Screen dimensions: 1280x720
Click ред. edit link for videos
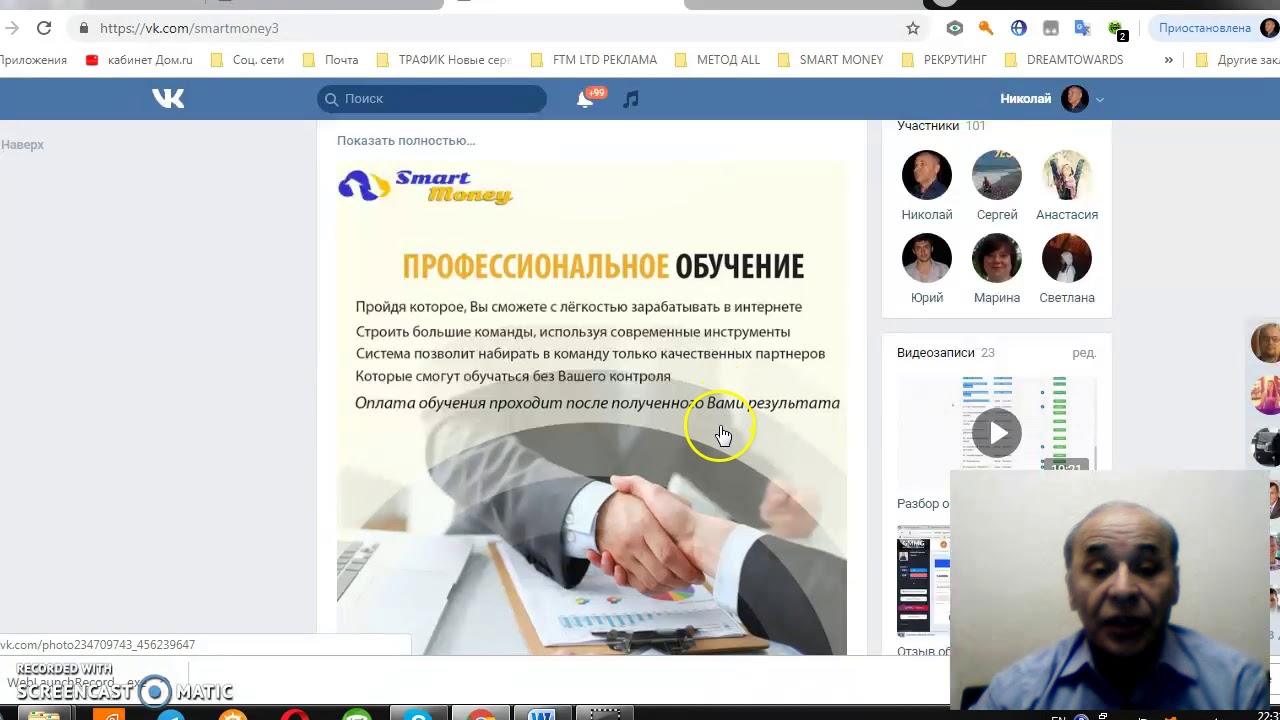click(x=1084, y=353)
